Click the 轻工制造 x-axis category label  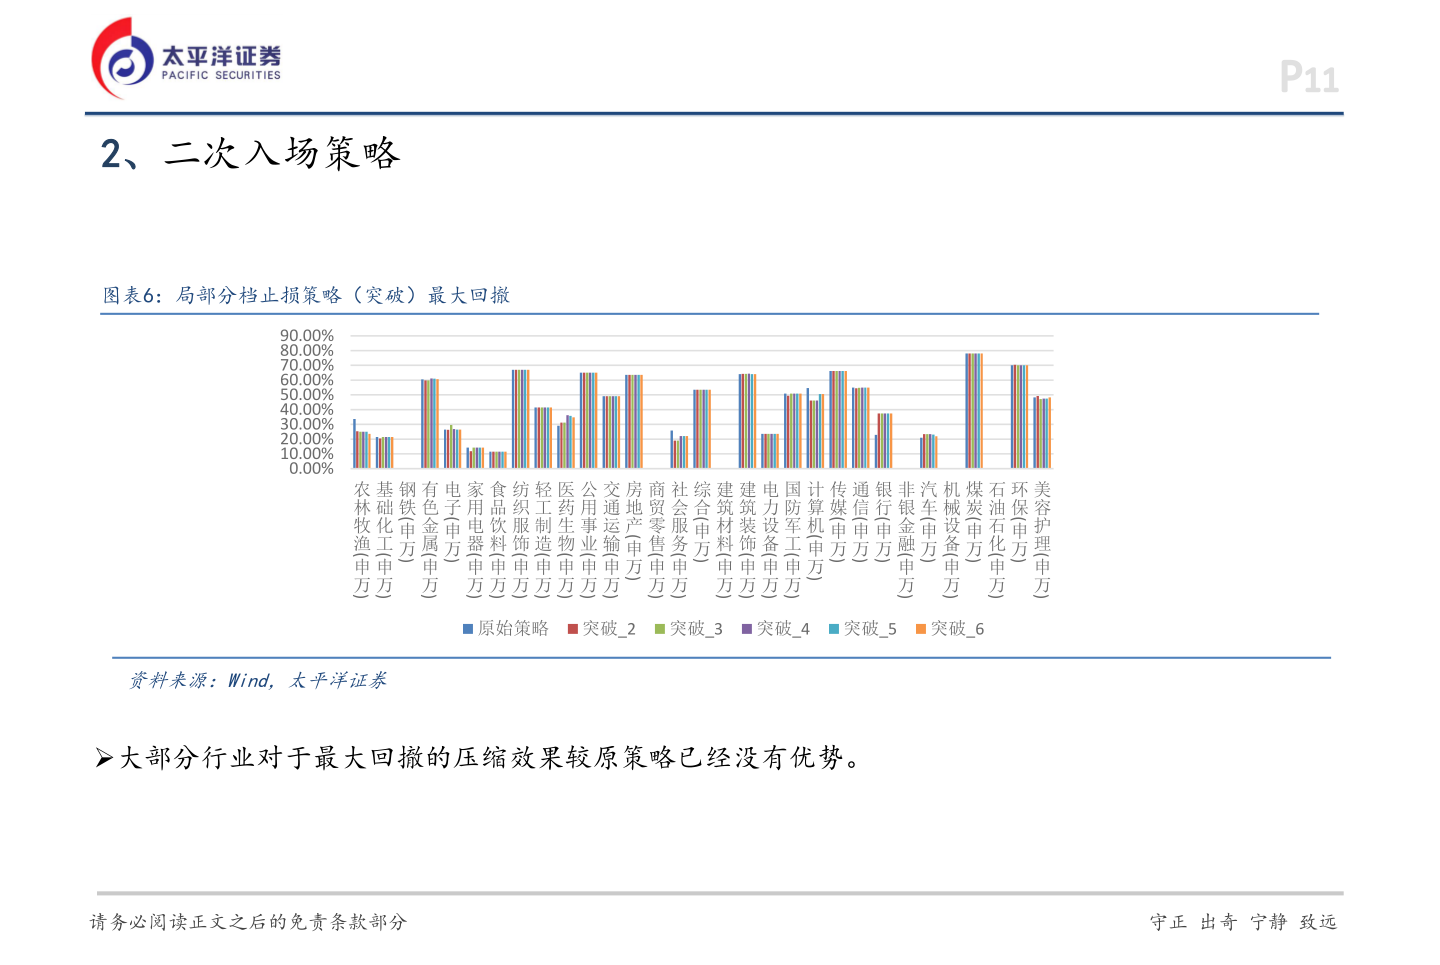[543, 539]
